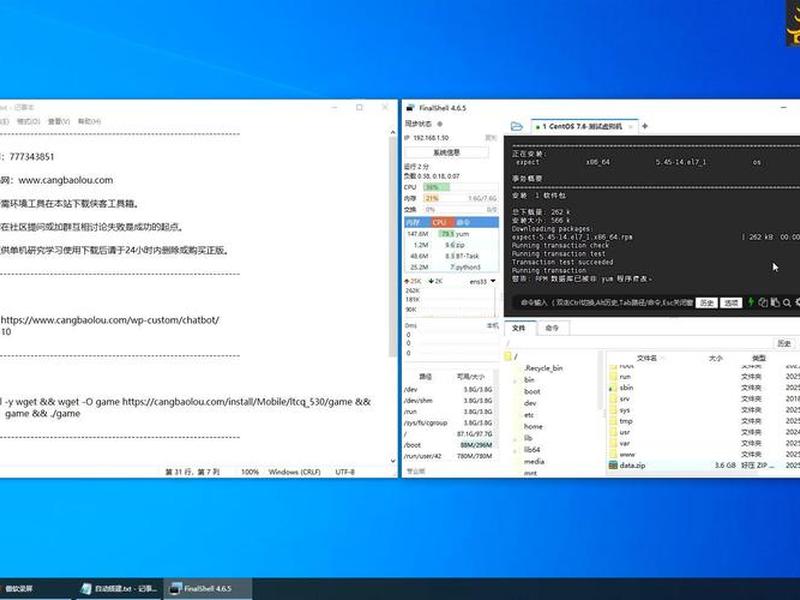Click the terminal paste icon
800x600 pixels.
(775, 303)
